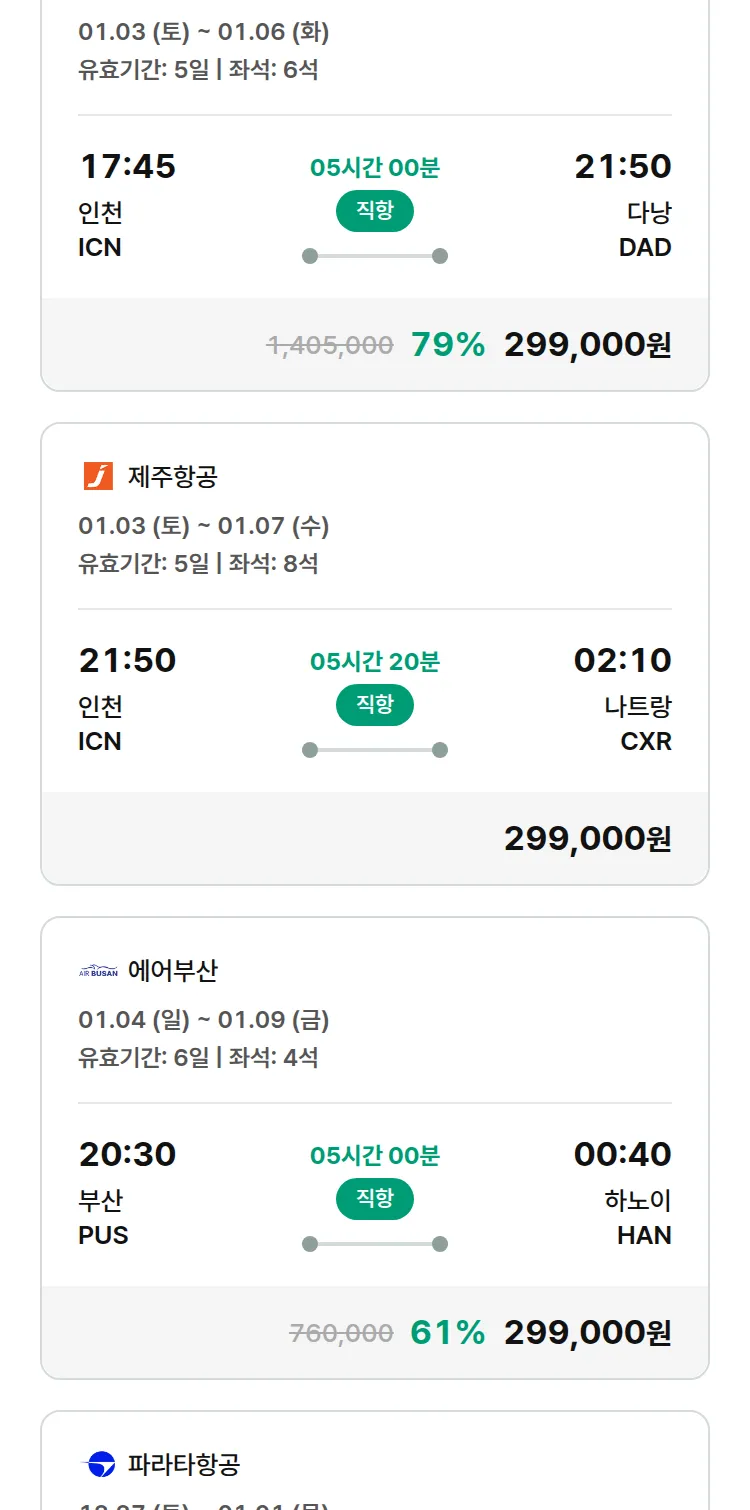Click 직항 badge on the Nha Trang flight
Image resolution: width=750 pixels, height=1510 pixels.
tap(375, 705)
